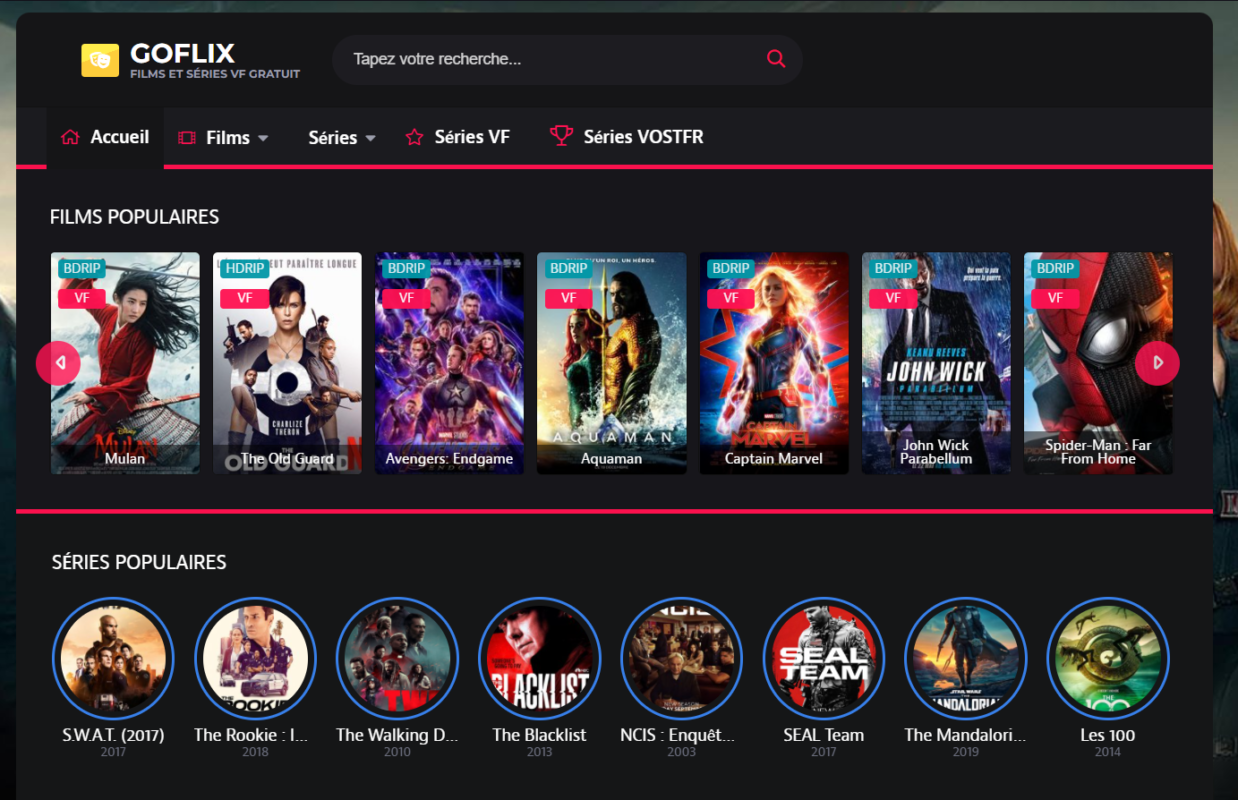Screen dimensions: 1238x800
Task: Open The Blacklist series circle image
Action: pos(539,658)
